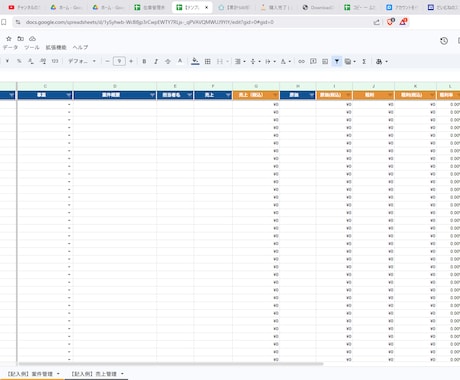Open version history clock icon
Viewport: 460px width, 380px height.
444,41
